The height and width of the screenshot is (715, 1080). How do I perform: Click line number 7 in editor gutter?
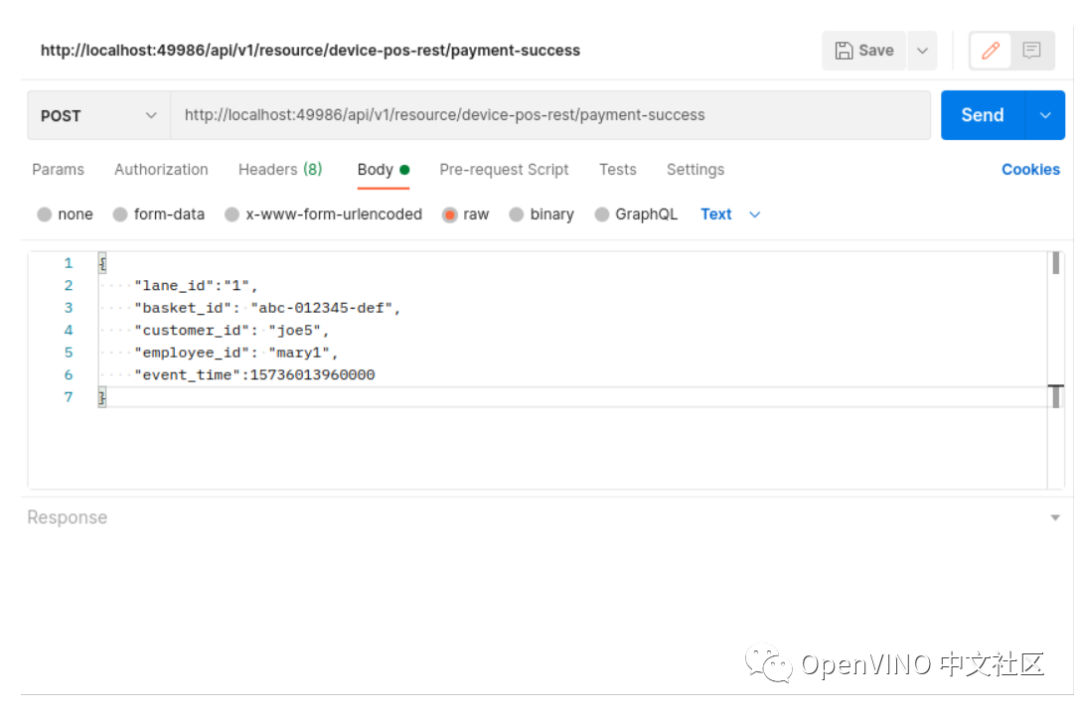[68, 397]
